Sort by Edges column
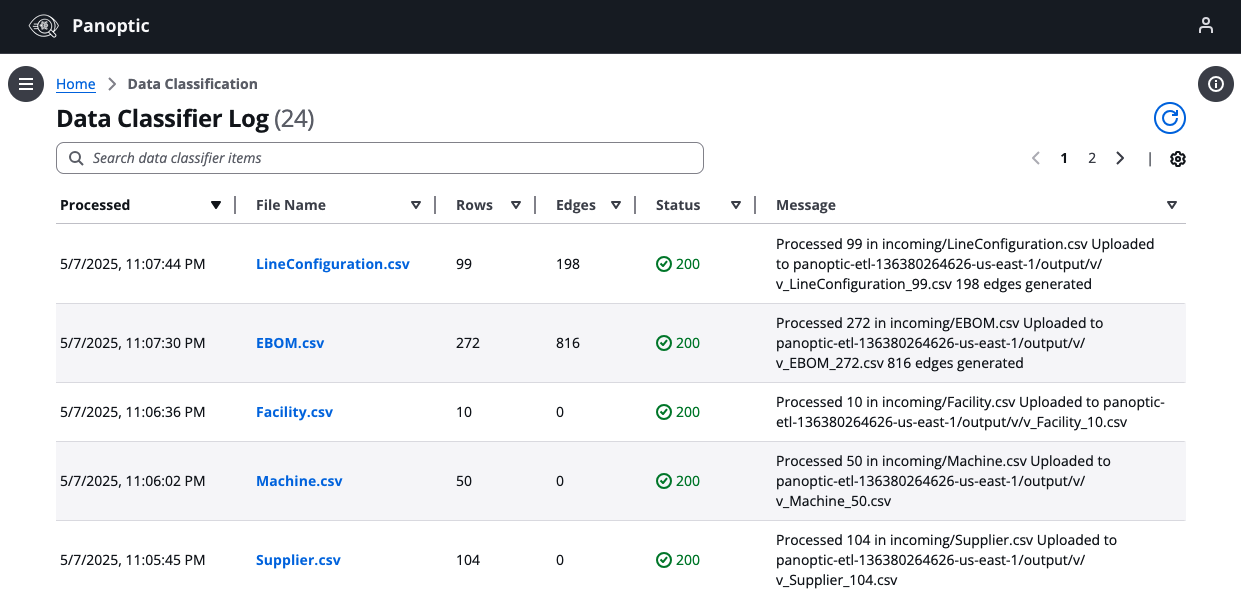Image resolution: width=1241 pixels, height=598 pixels. [616, 205]
